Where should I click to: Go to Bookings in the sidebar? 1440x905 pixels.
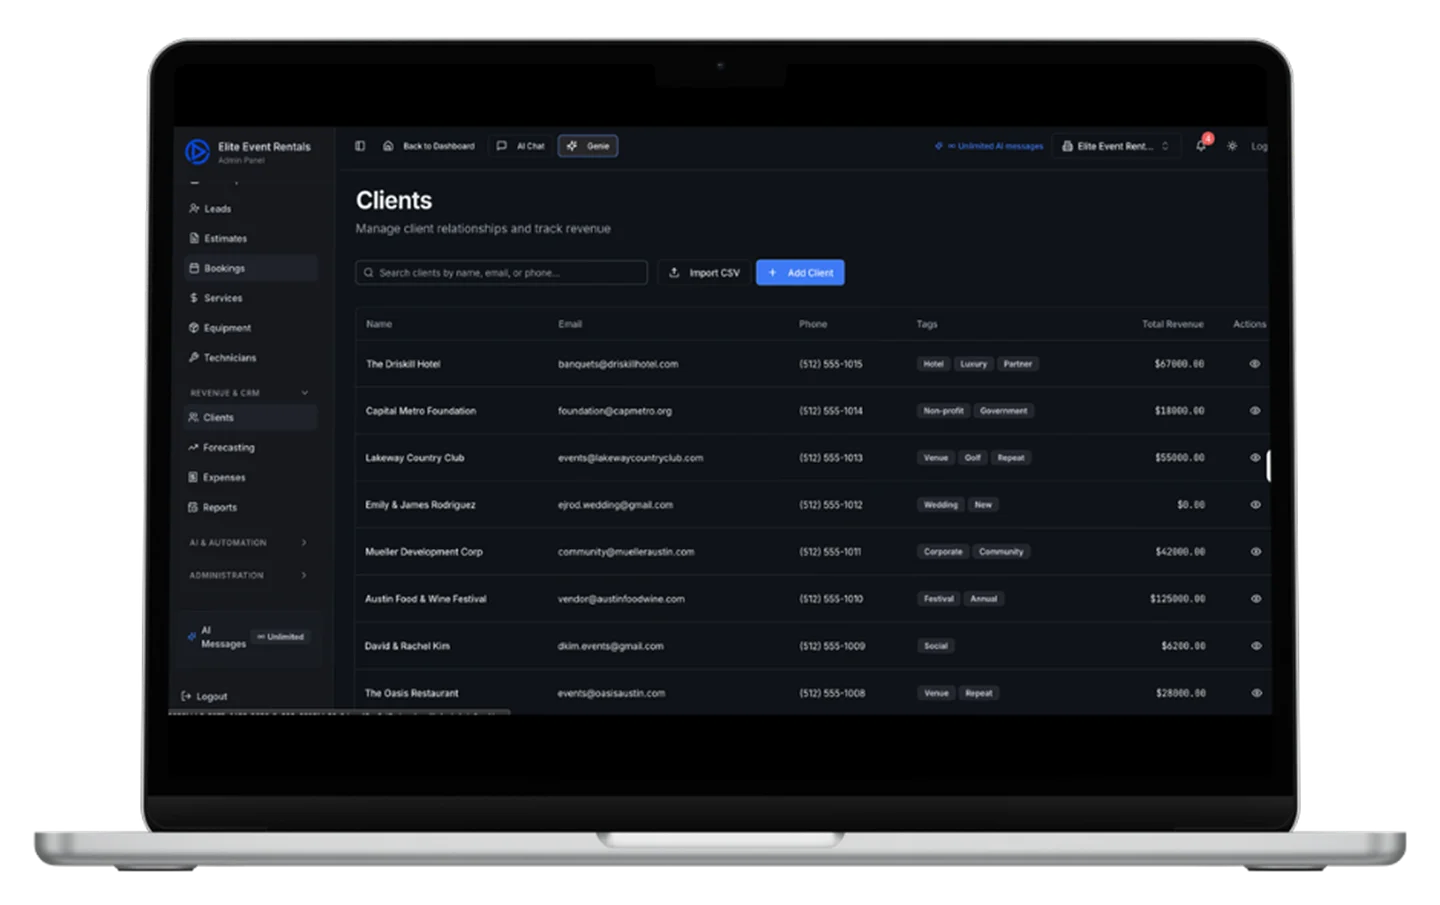click(x=224, y=268)
